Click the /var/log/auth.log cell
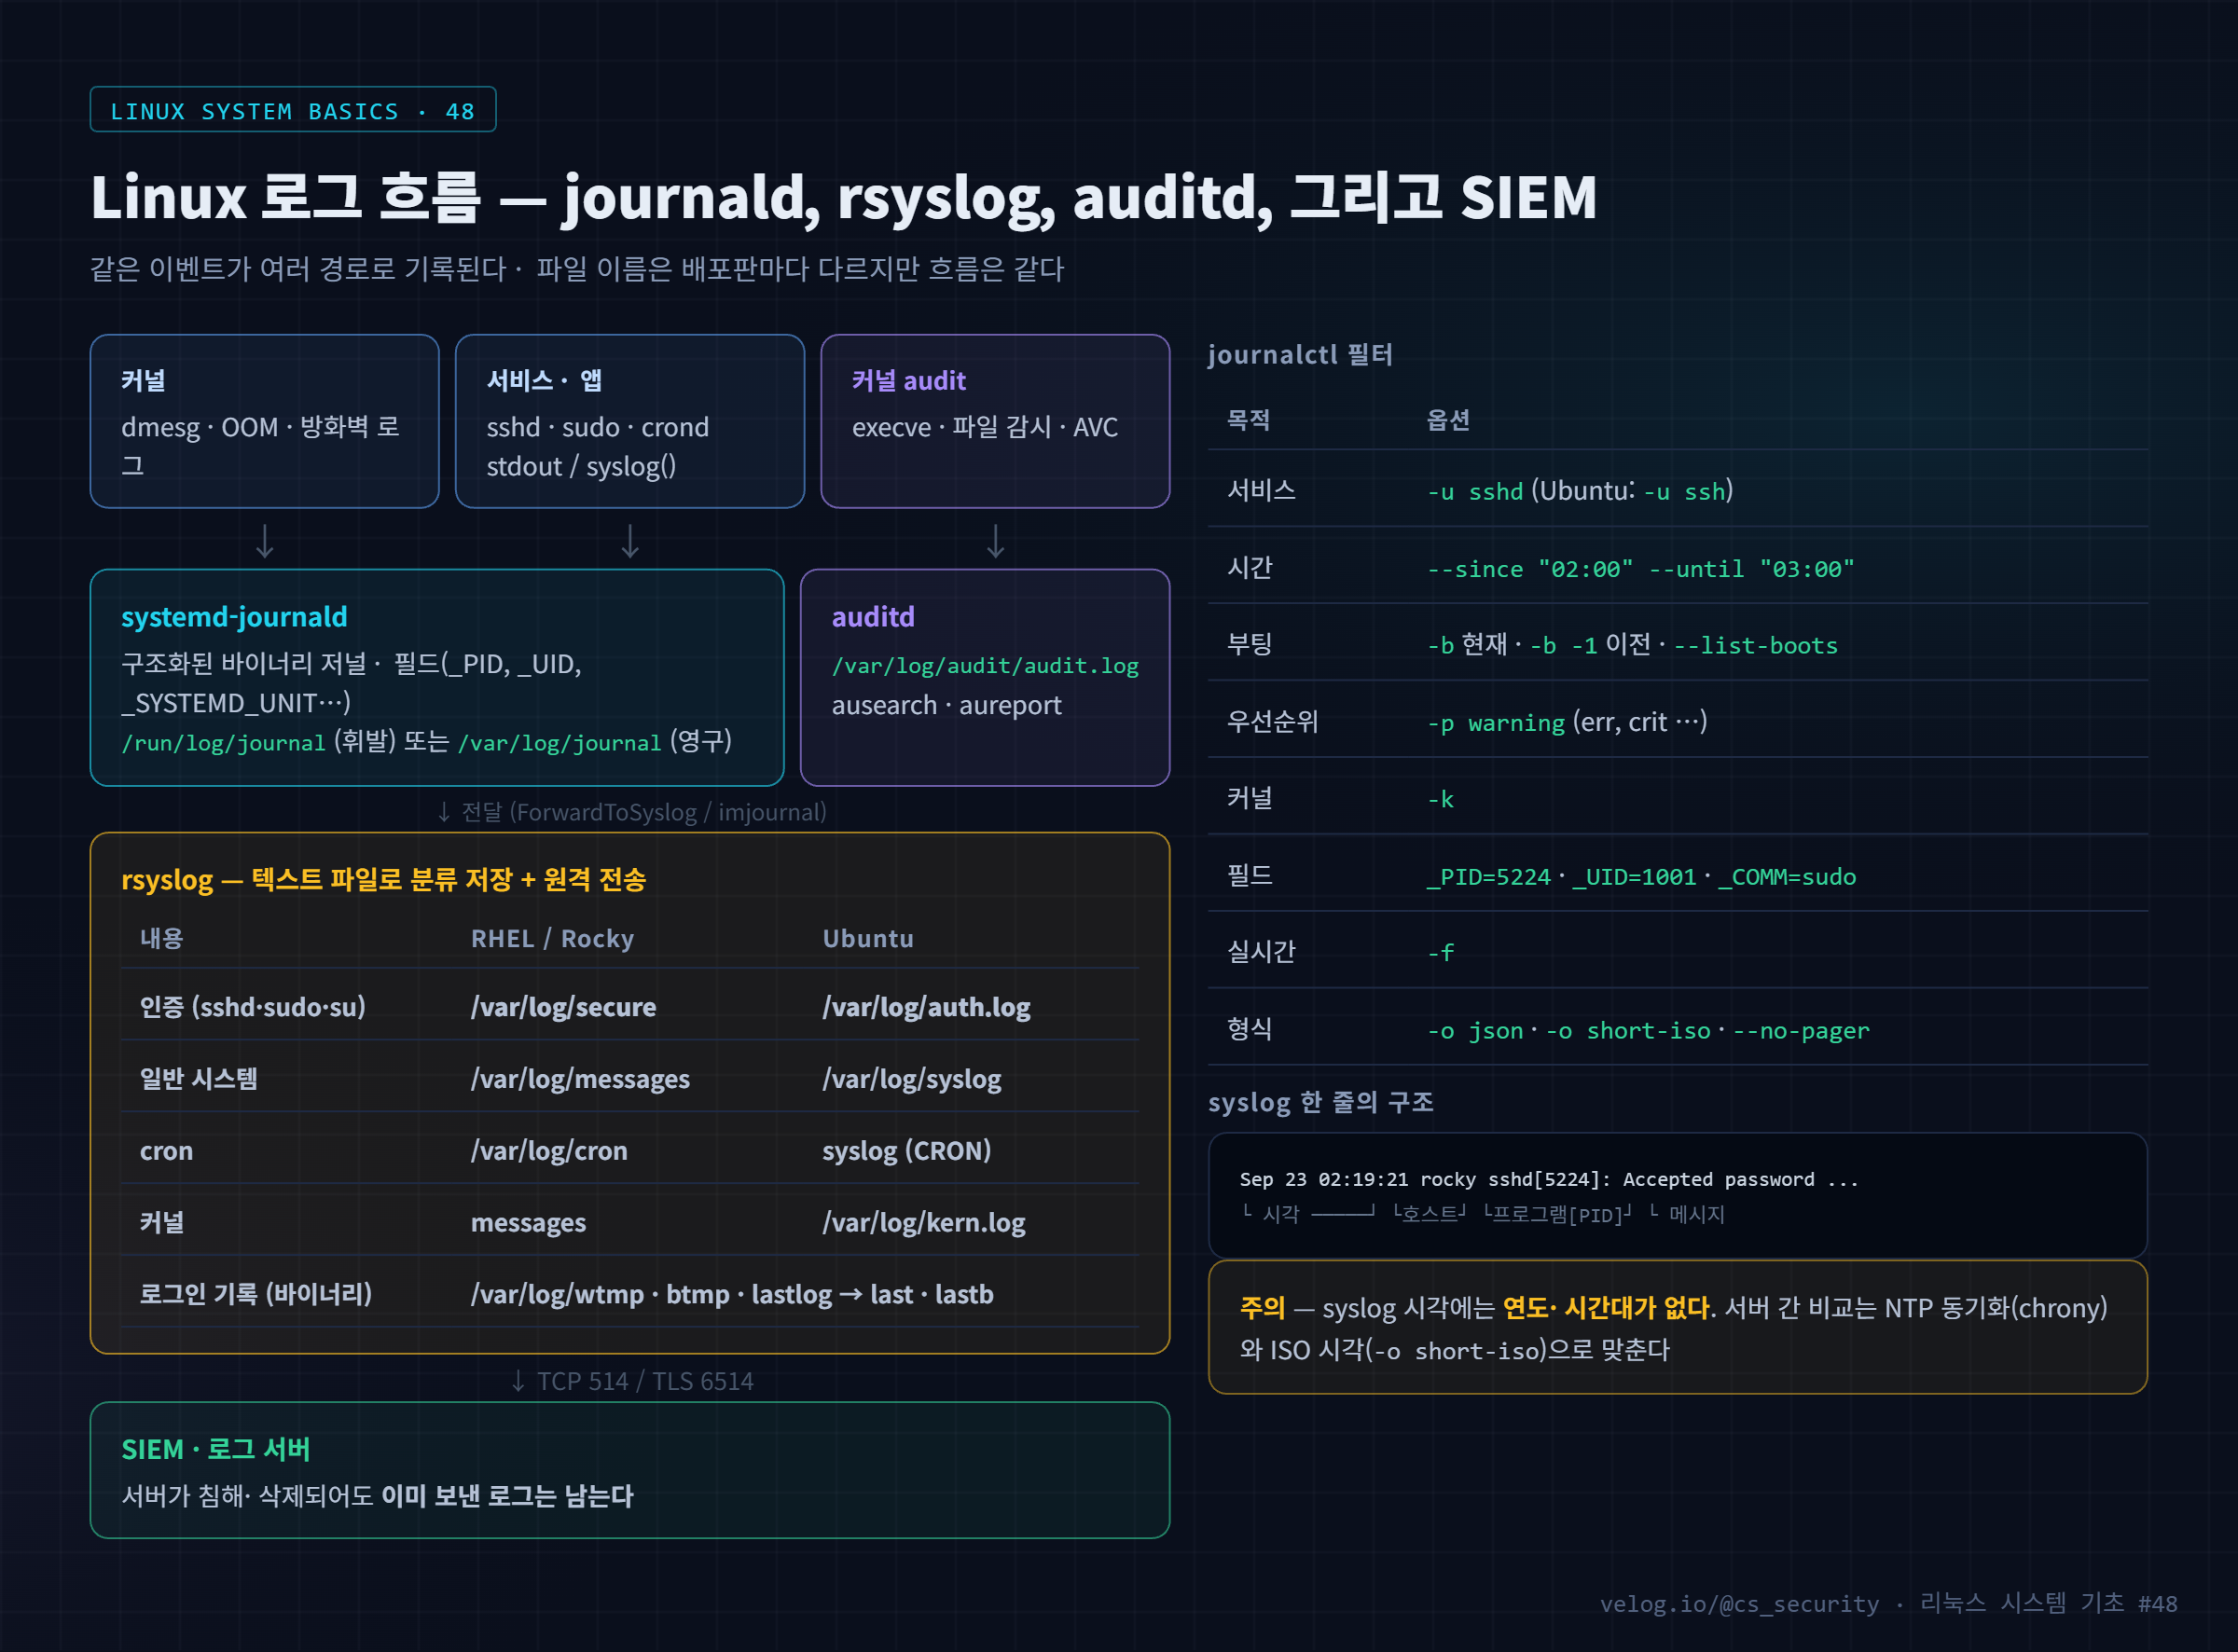 pyautogui.click(x=926, y=1007)
